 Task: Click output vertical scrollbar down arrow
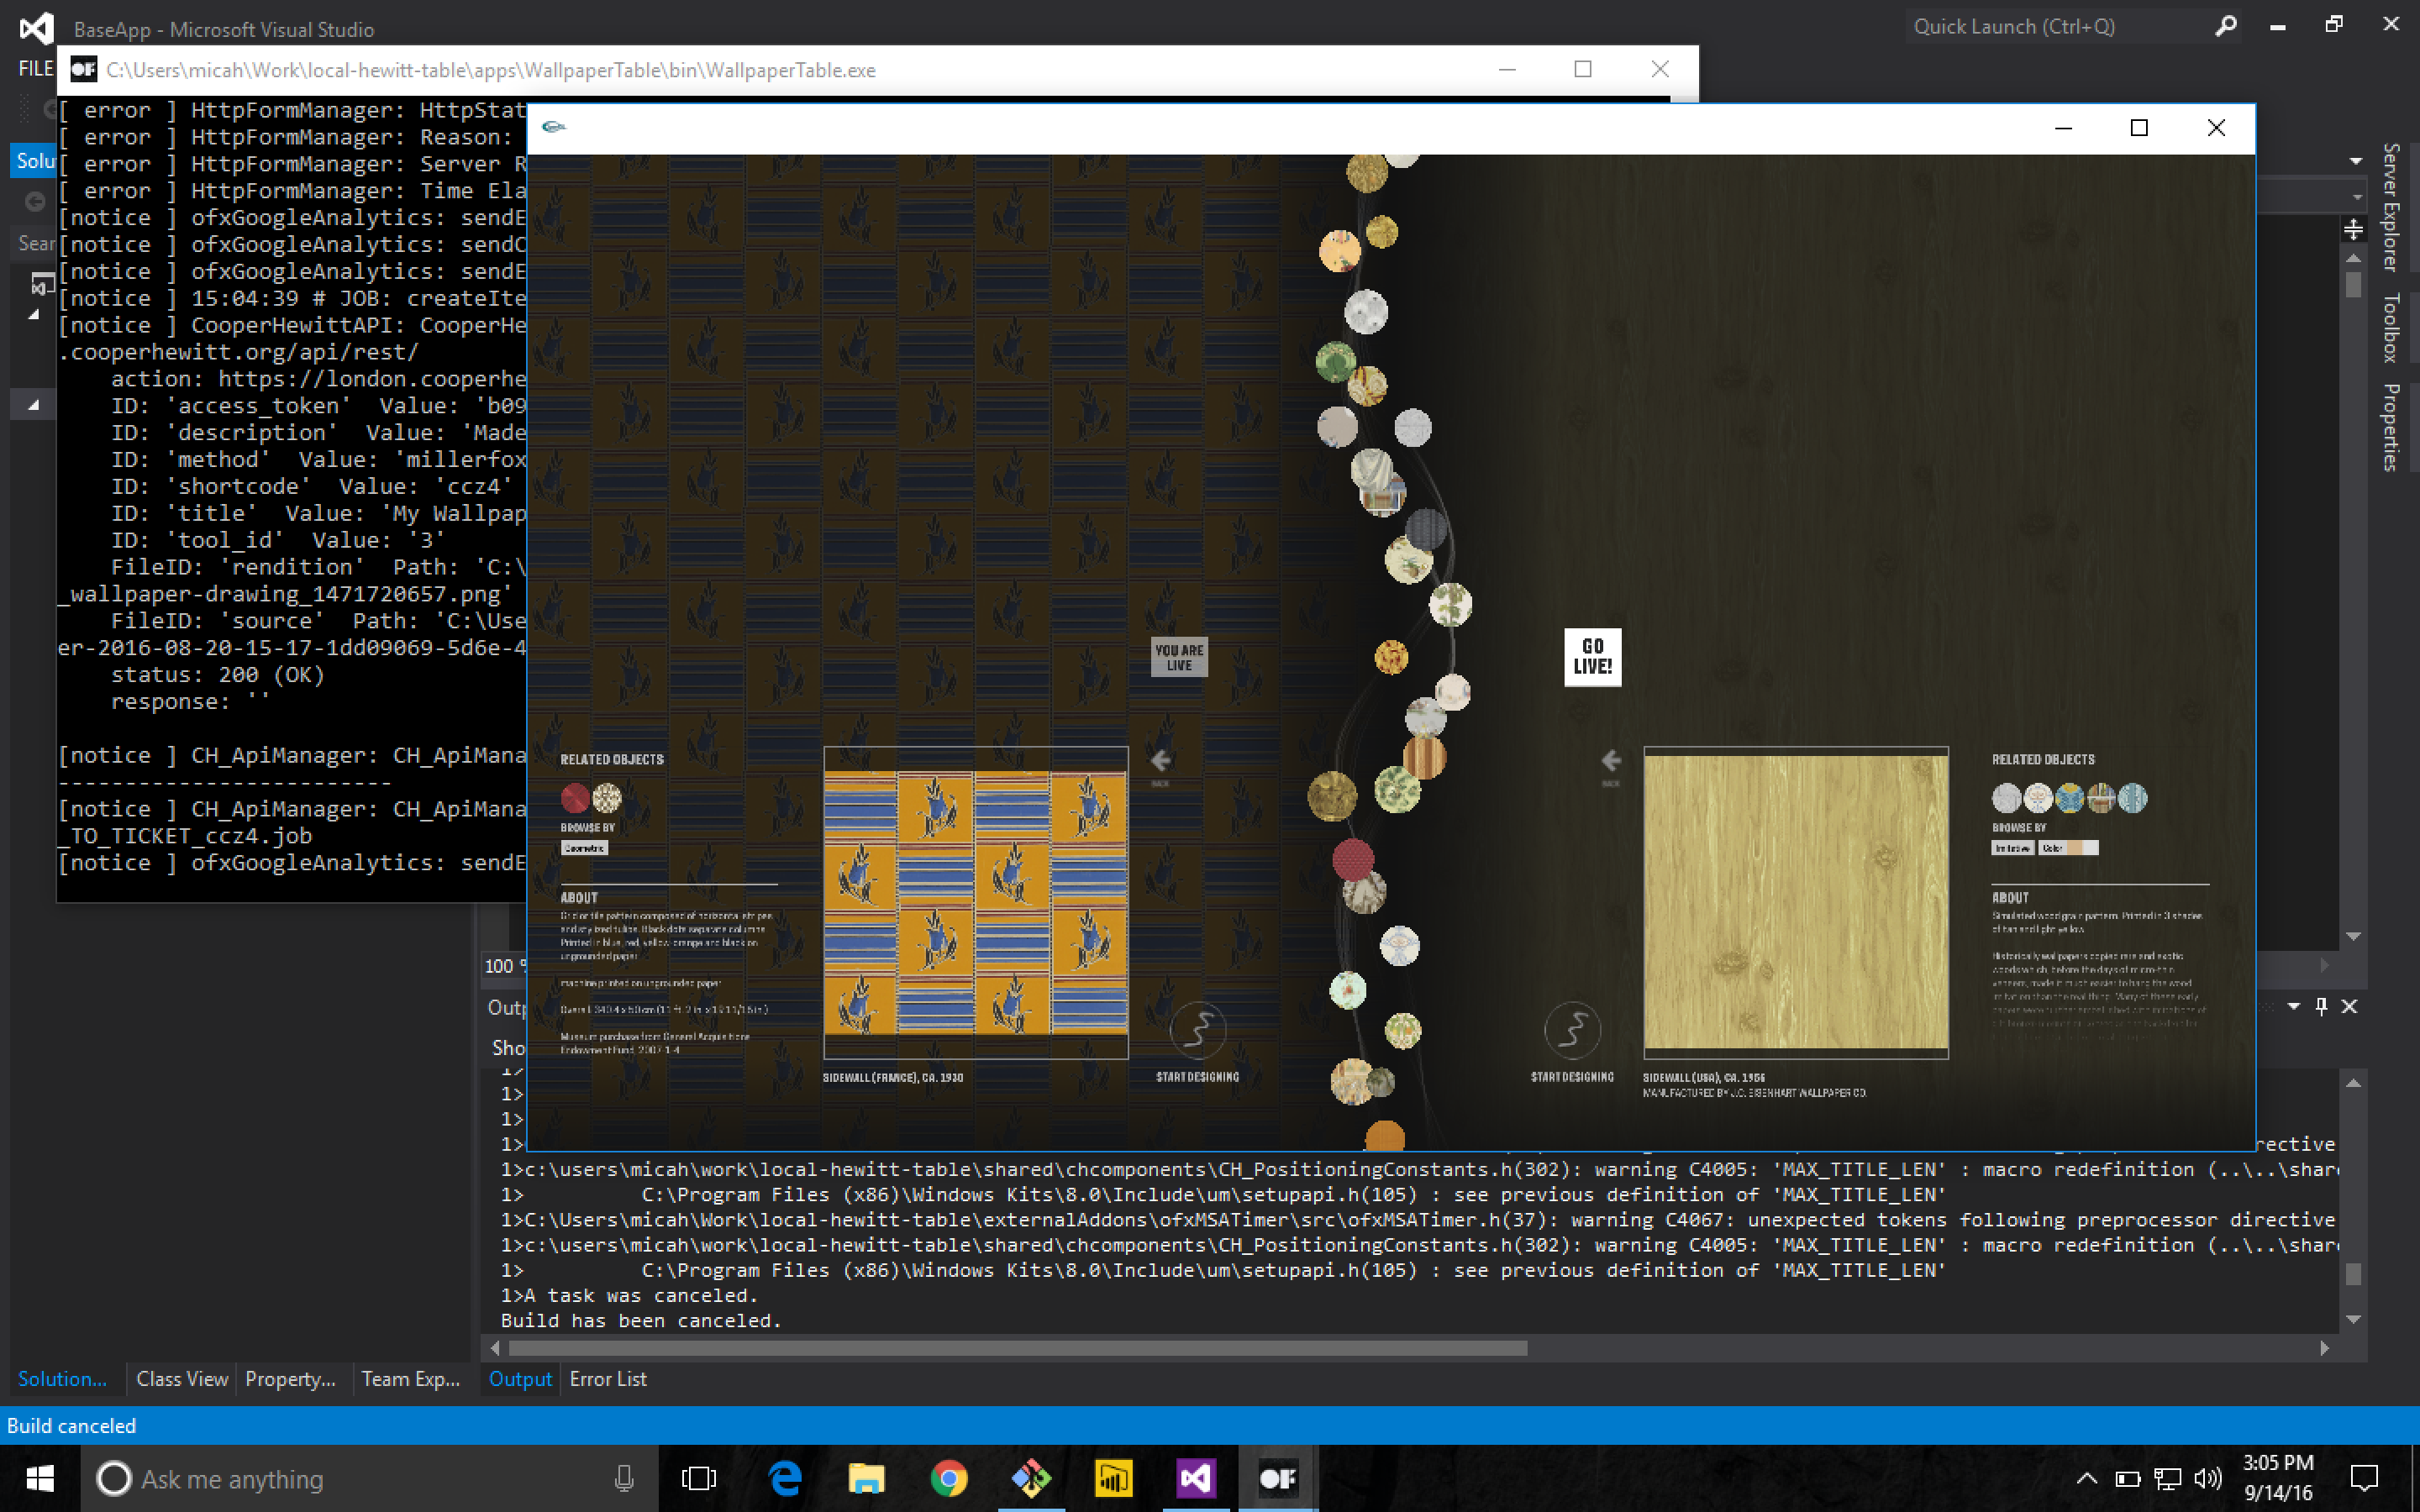(2354, 1320)
